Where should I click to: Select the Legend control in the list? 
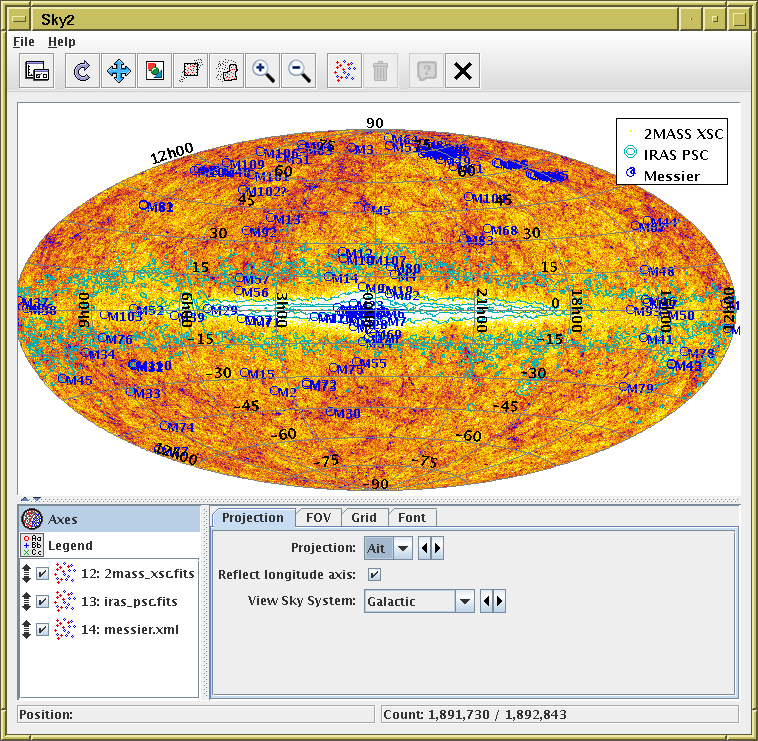point(70,545)
